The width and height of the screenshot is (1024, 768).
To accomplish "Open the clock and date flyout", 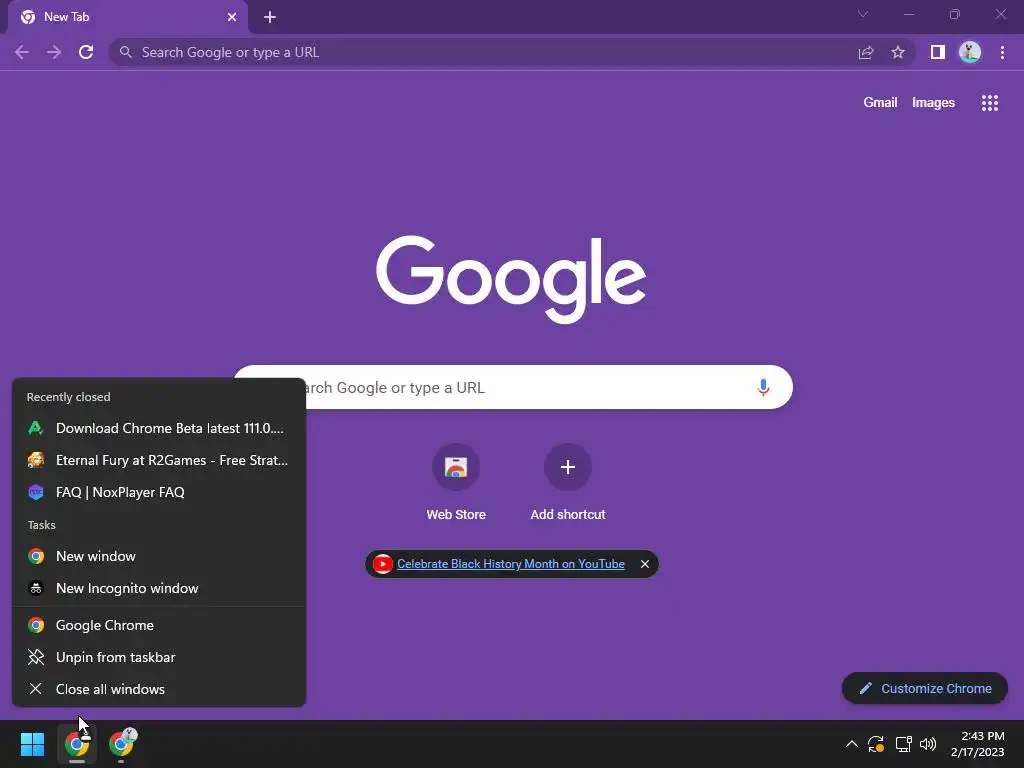I will coord(978,744).
